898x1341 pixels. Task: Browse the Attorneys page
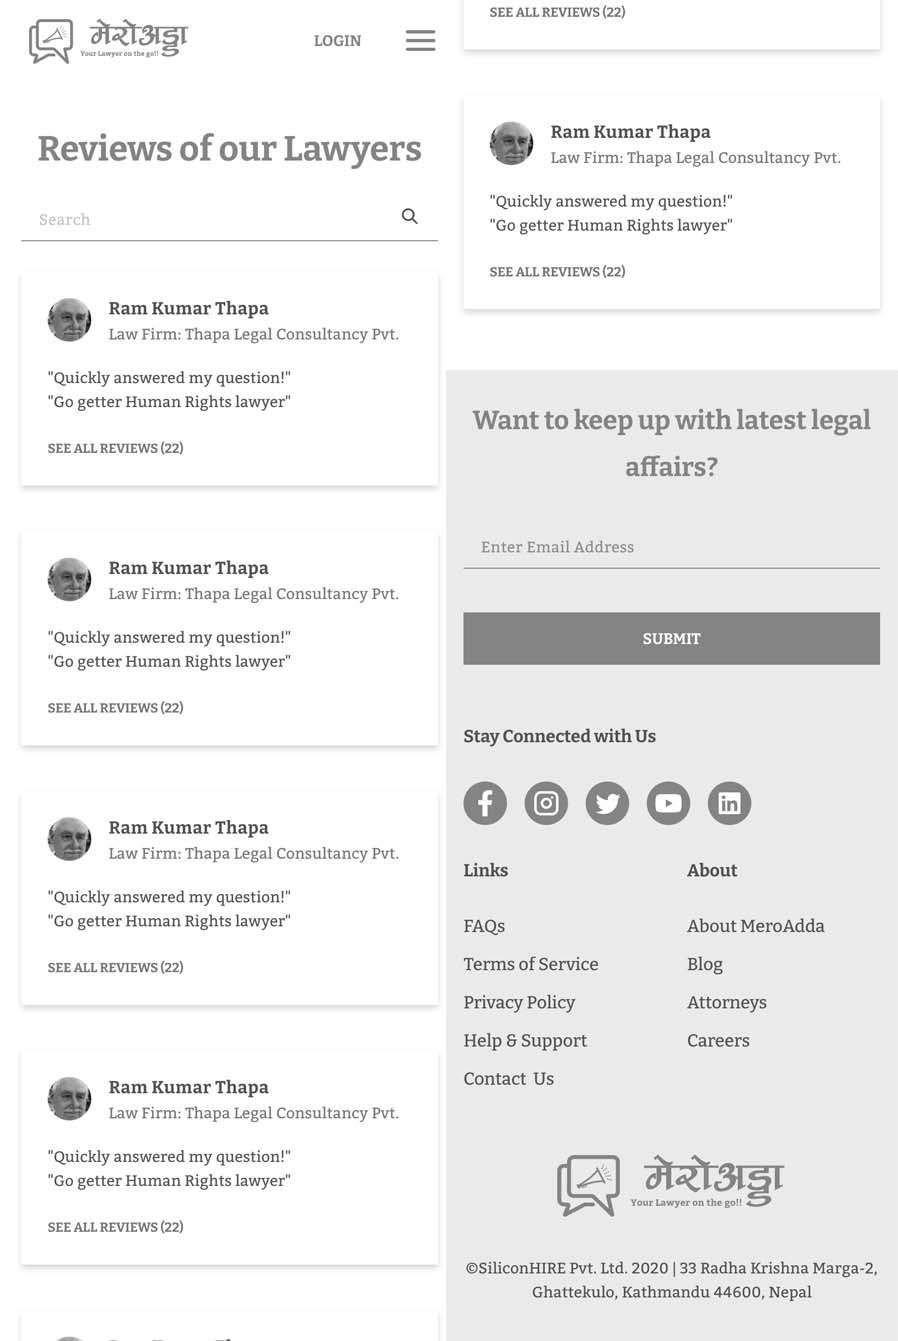(726, 1002)
